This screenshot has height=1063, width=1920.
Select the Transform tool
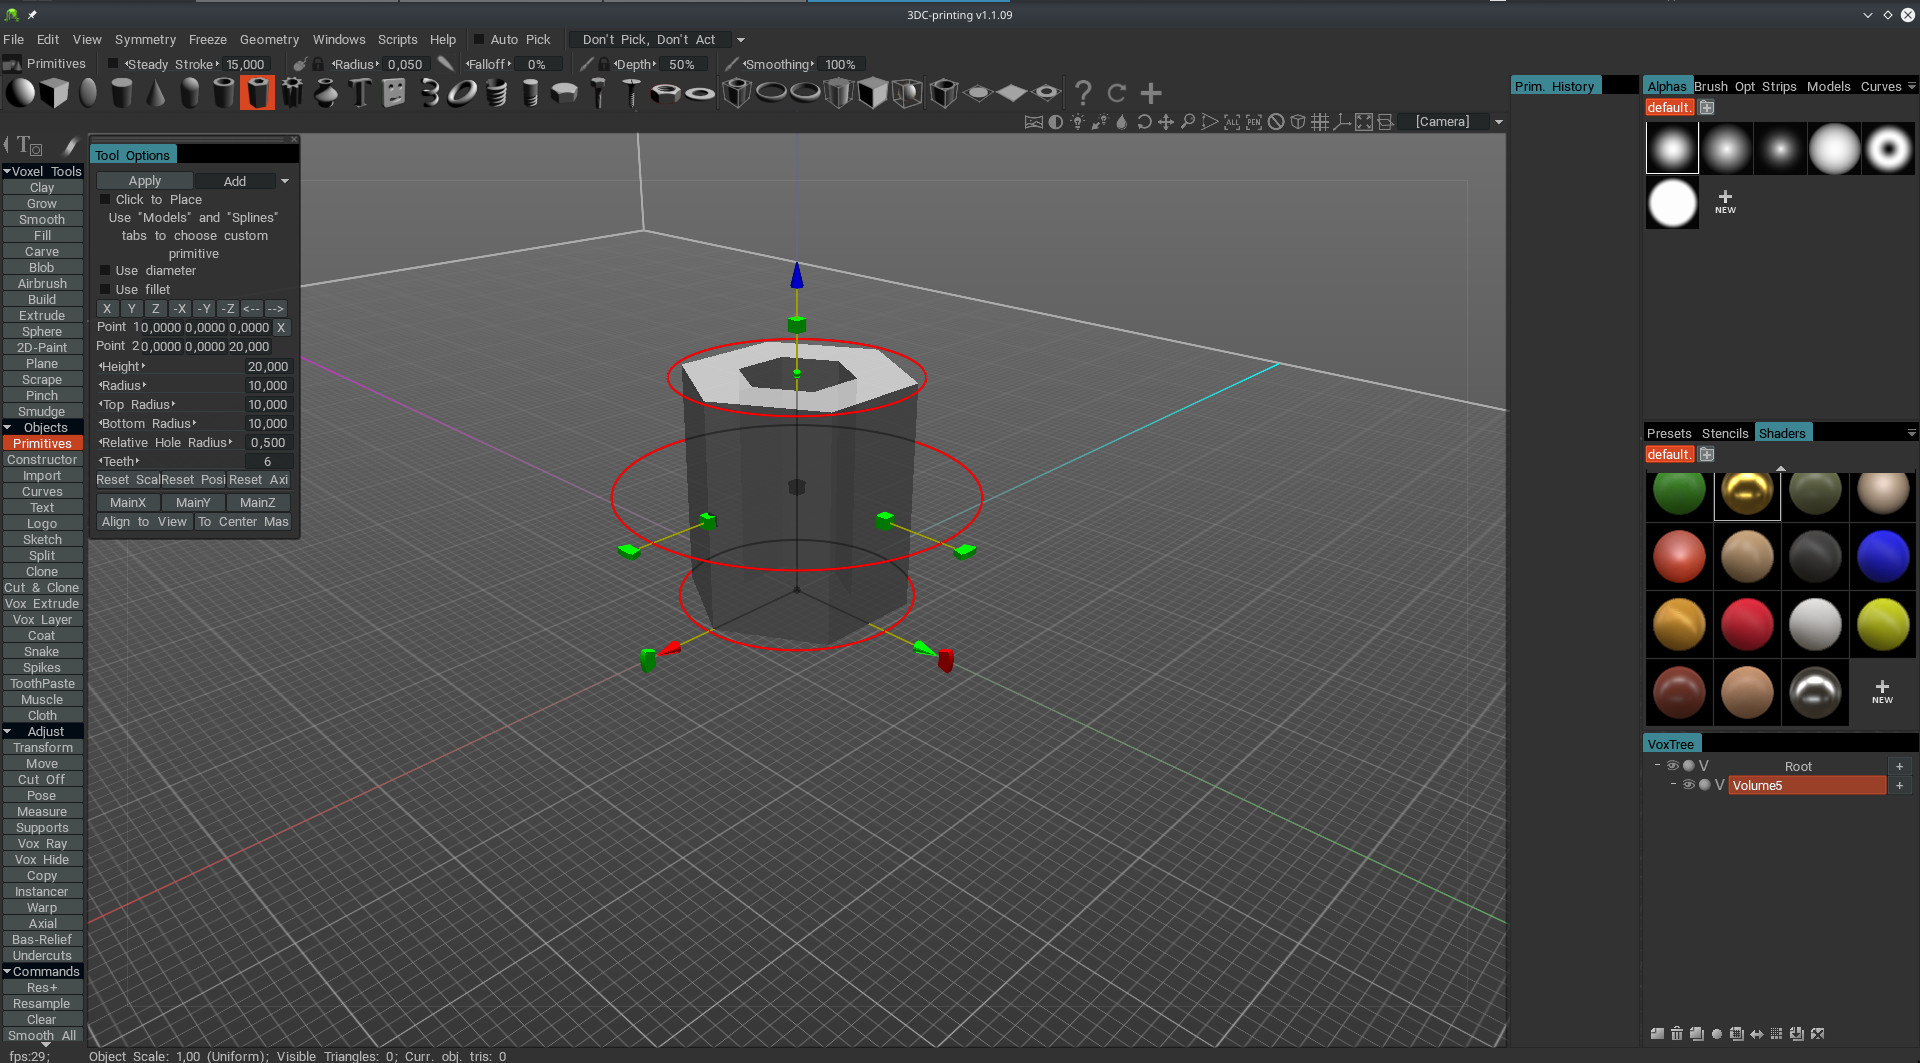[42, 748]
